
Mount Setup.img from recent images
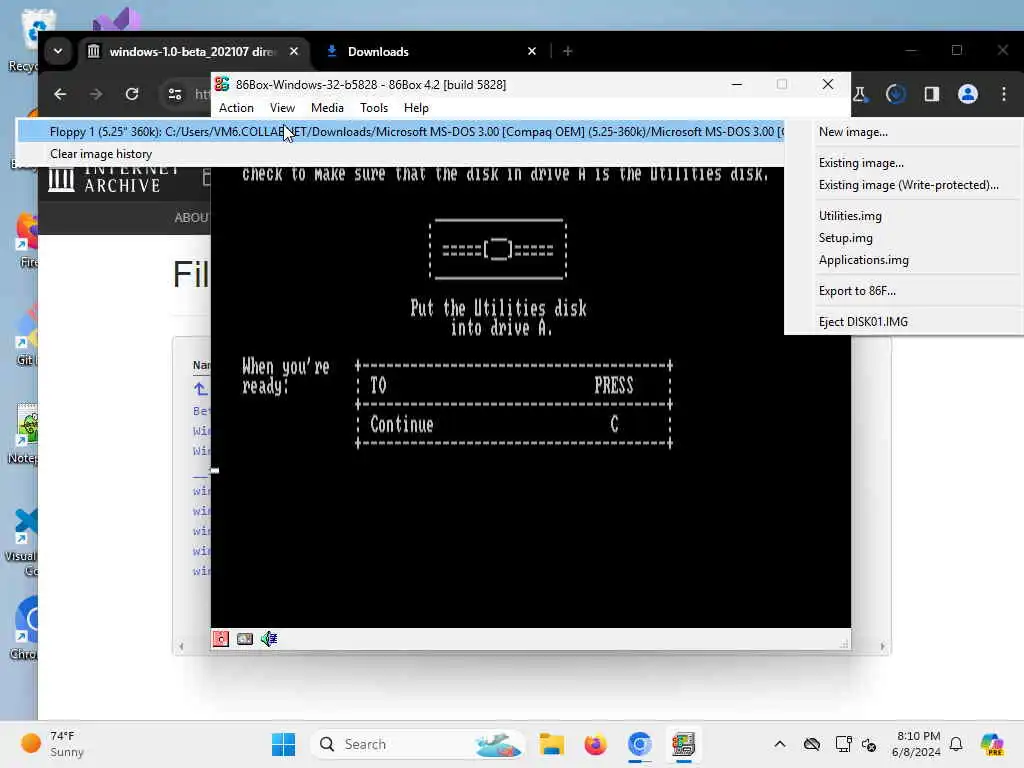(x=904, y=238)
